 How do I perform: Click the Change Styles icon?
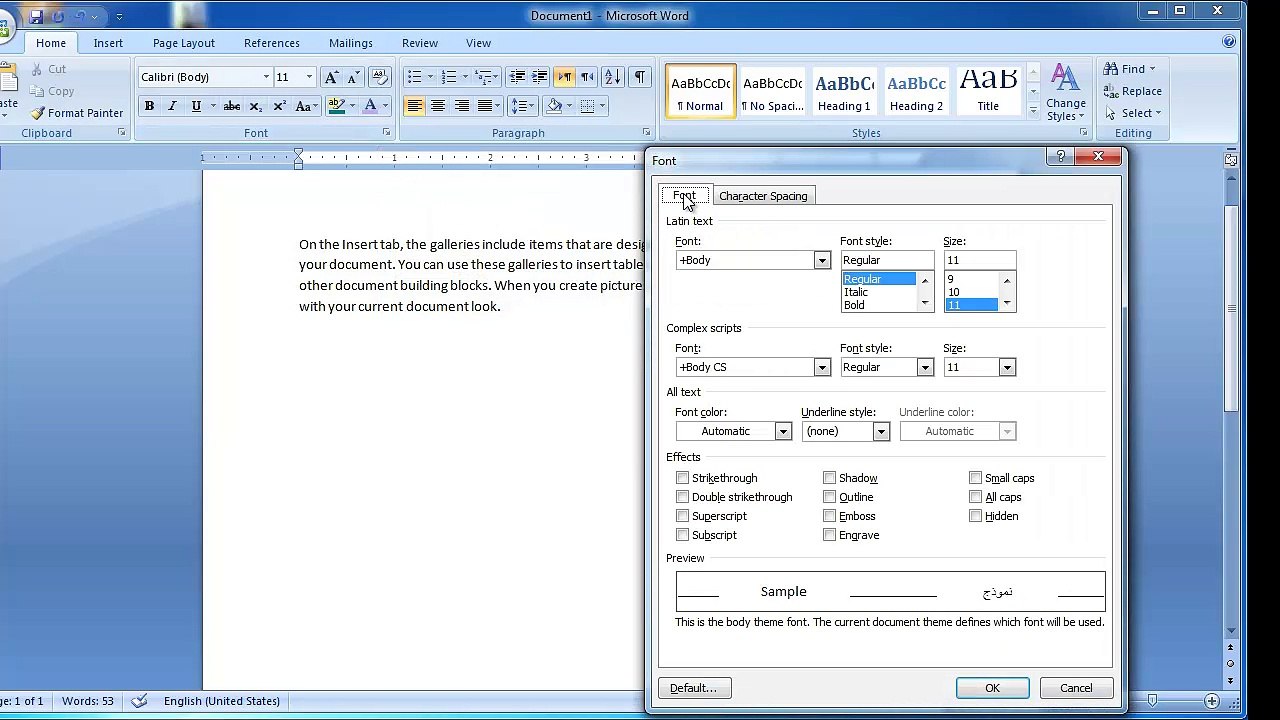pyautogui.click(x=1066, y=93)
